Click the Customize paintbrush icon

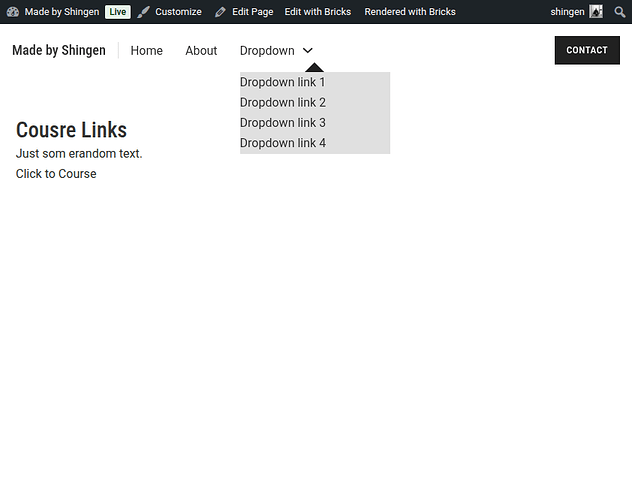[145, 12]
